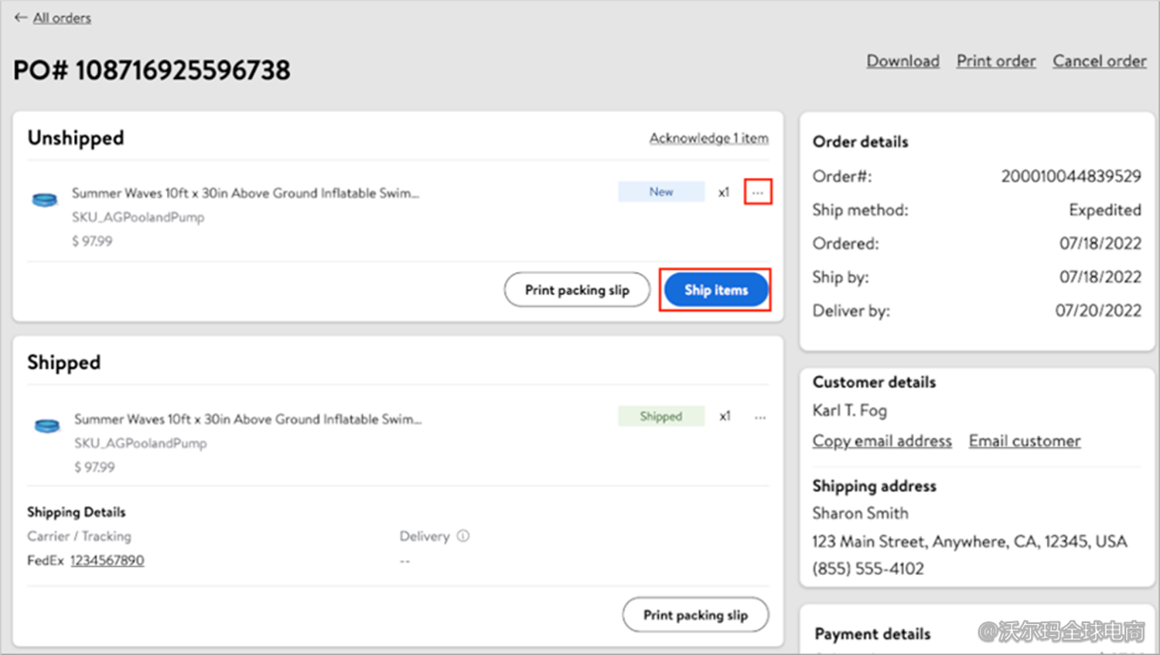Viewport: 1160px width, 655px height.
Task: Click the pool thumbnail in Unshipped section
Action: 45,199
